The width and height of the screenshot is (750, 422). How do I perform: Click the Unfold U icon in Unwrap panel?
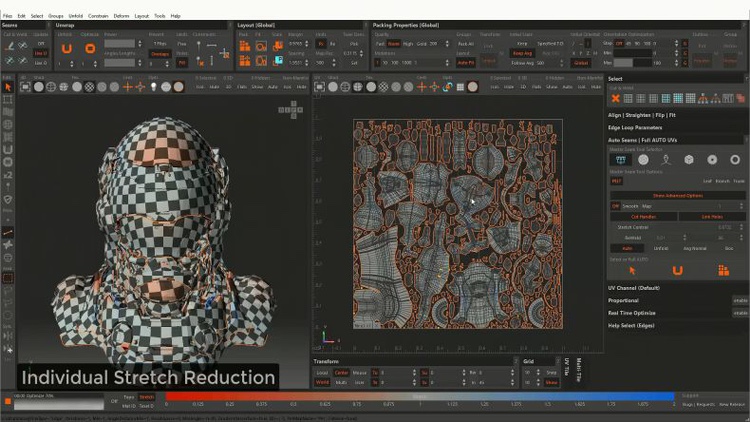click(68, 47)
